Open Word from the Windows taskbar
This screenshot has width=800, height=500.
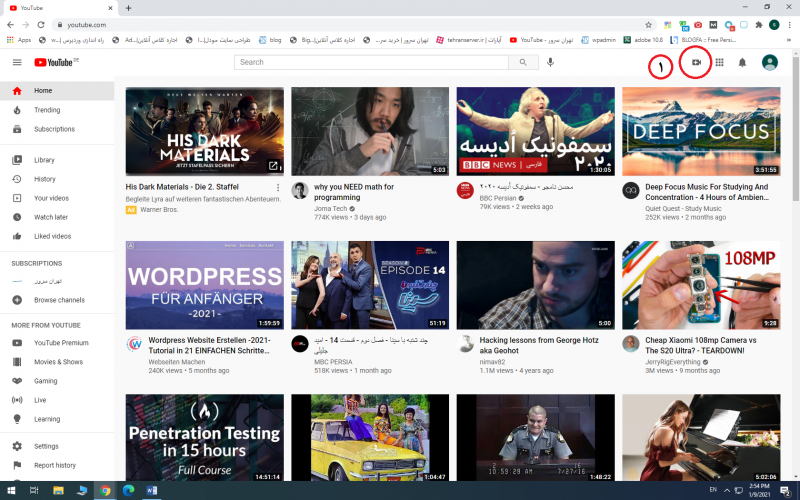[x=152, y=491]
